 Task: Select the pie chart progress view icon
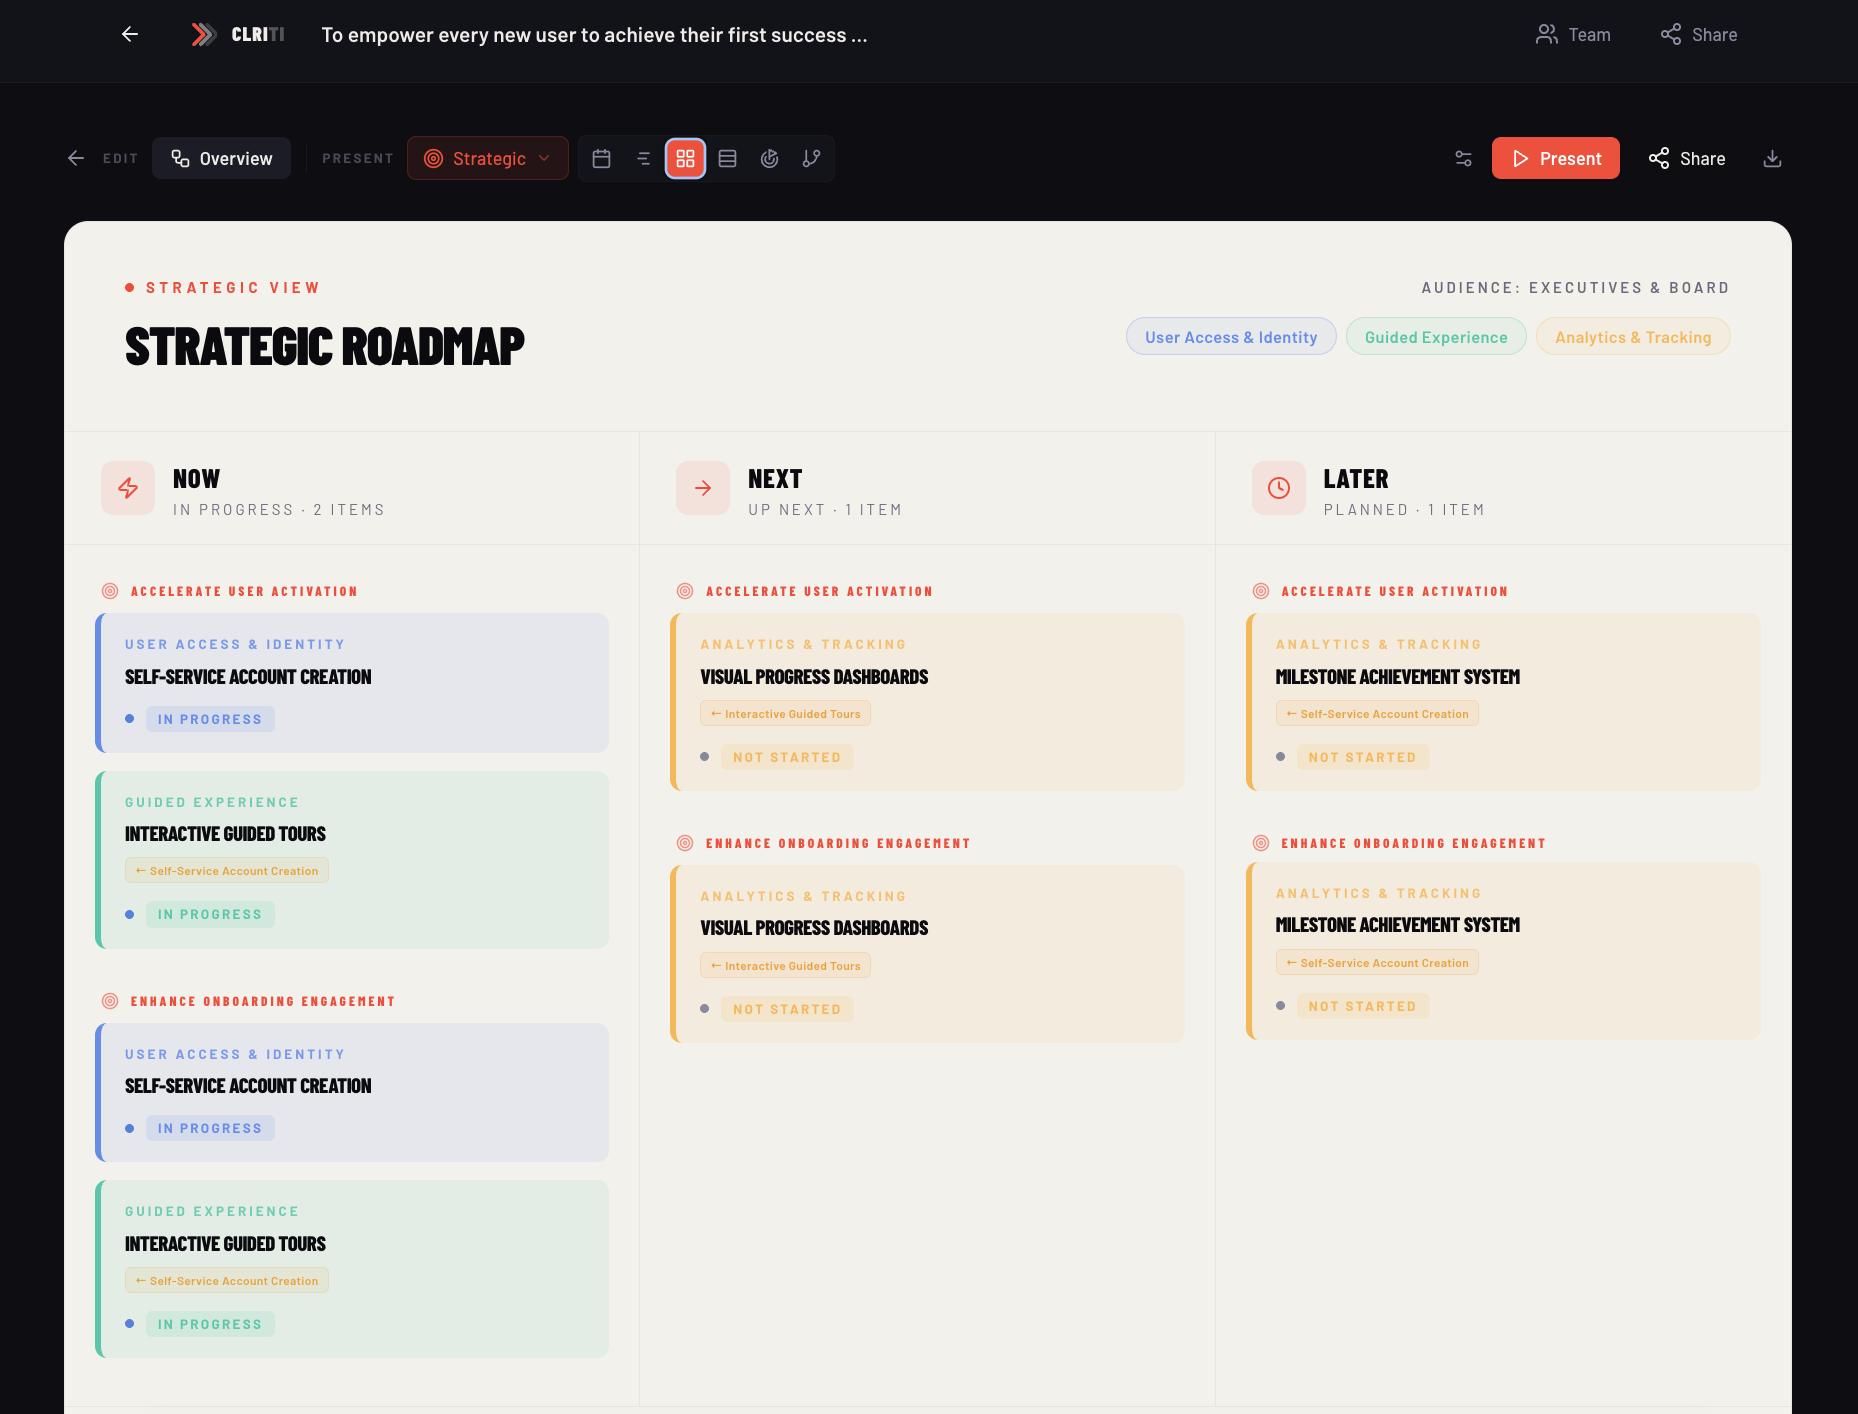pyautogui.click(x=769, y=158)
